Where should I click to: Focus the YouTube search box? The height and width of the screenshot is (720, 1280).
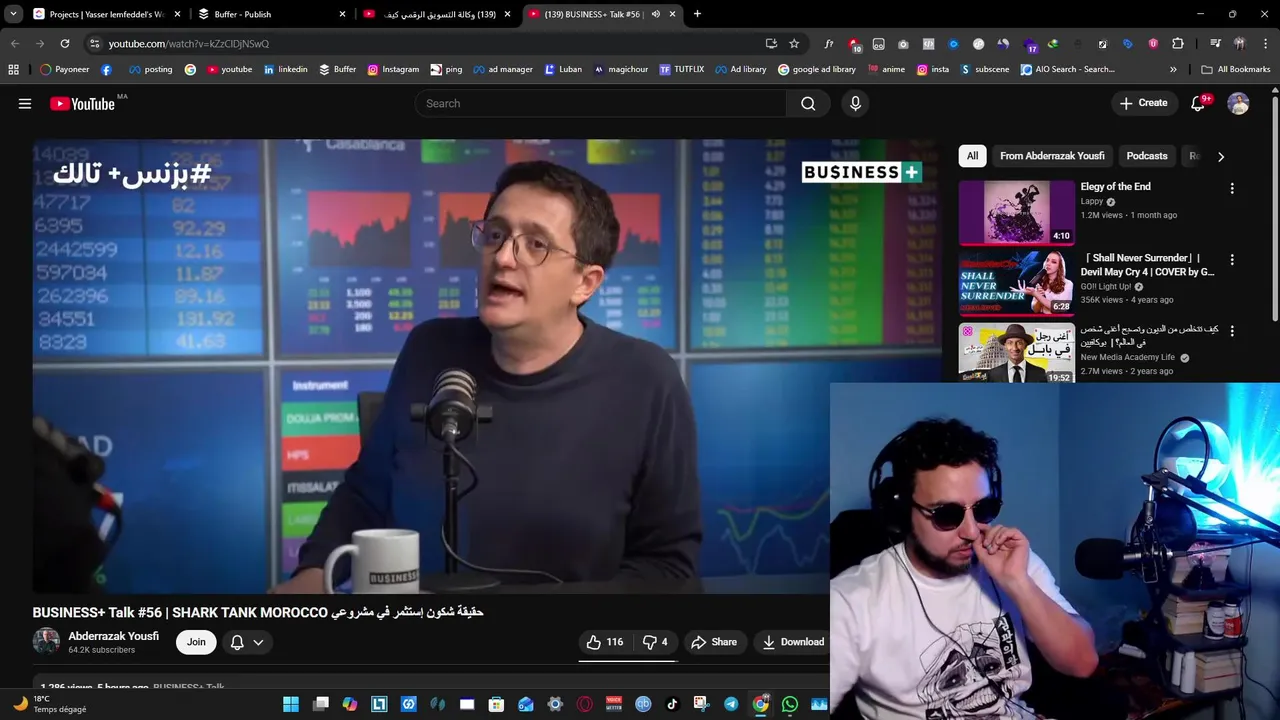pos(600,103)
